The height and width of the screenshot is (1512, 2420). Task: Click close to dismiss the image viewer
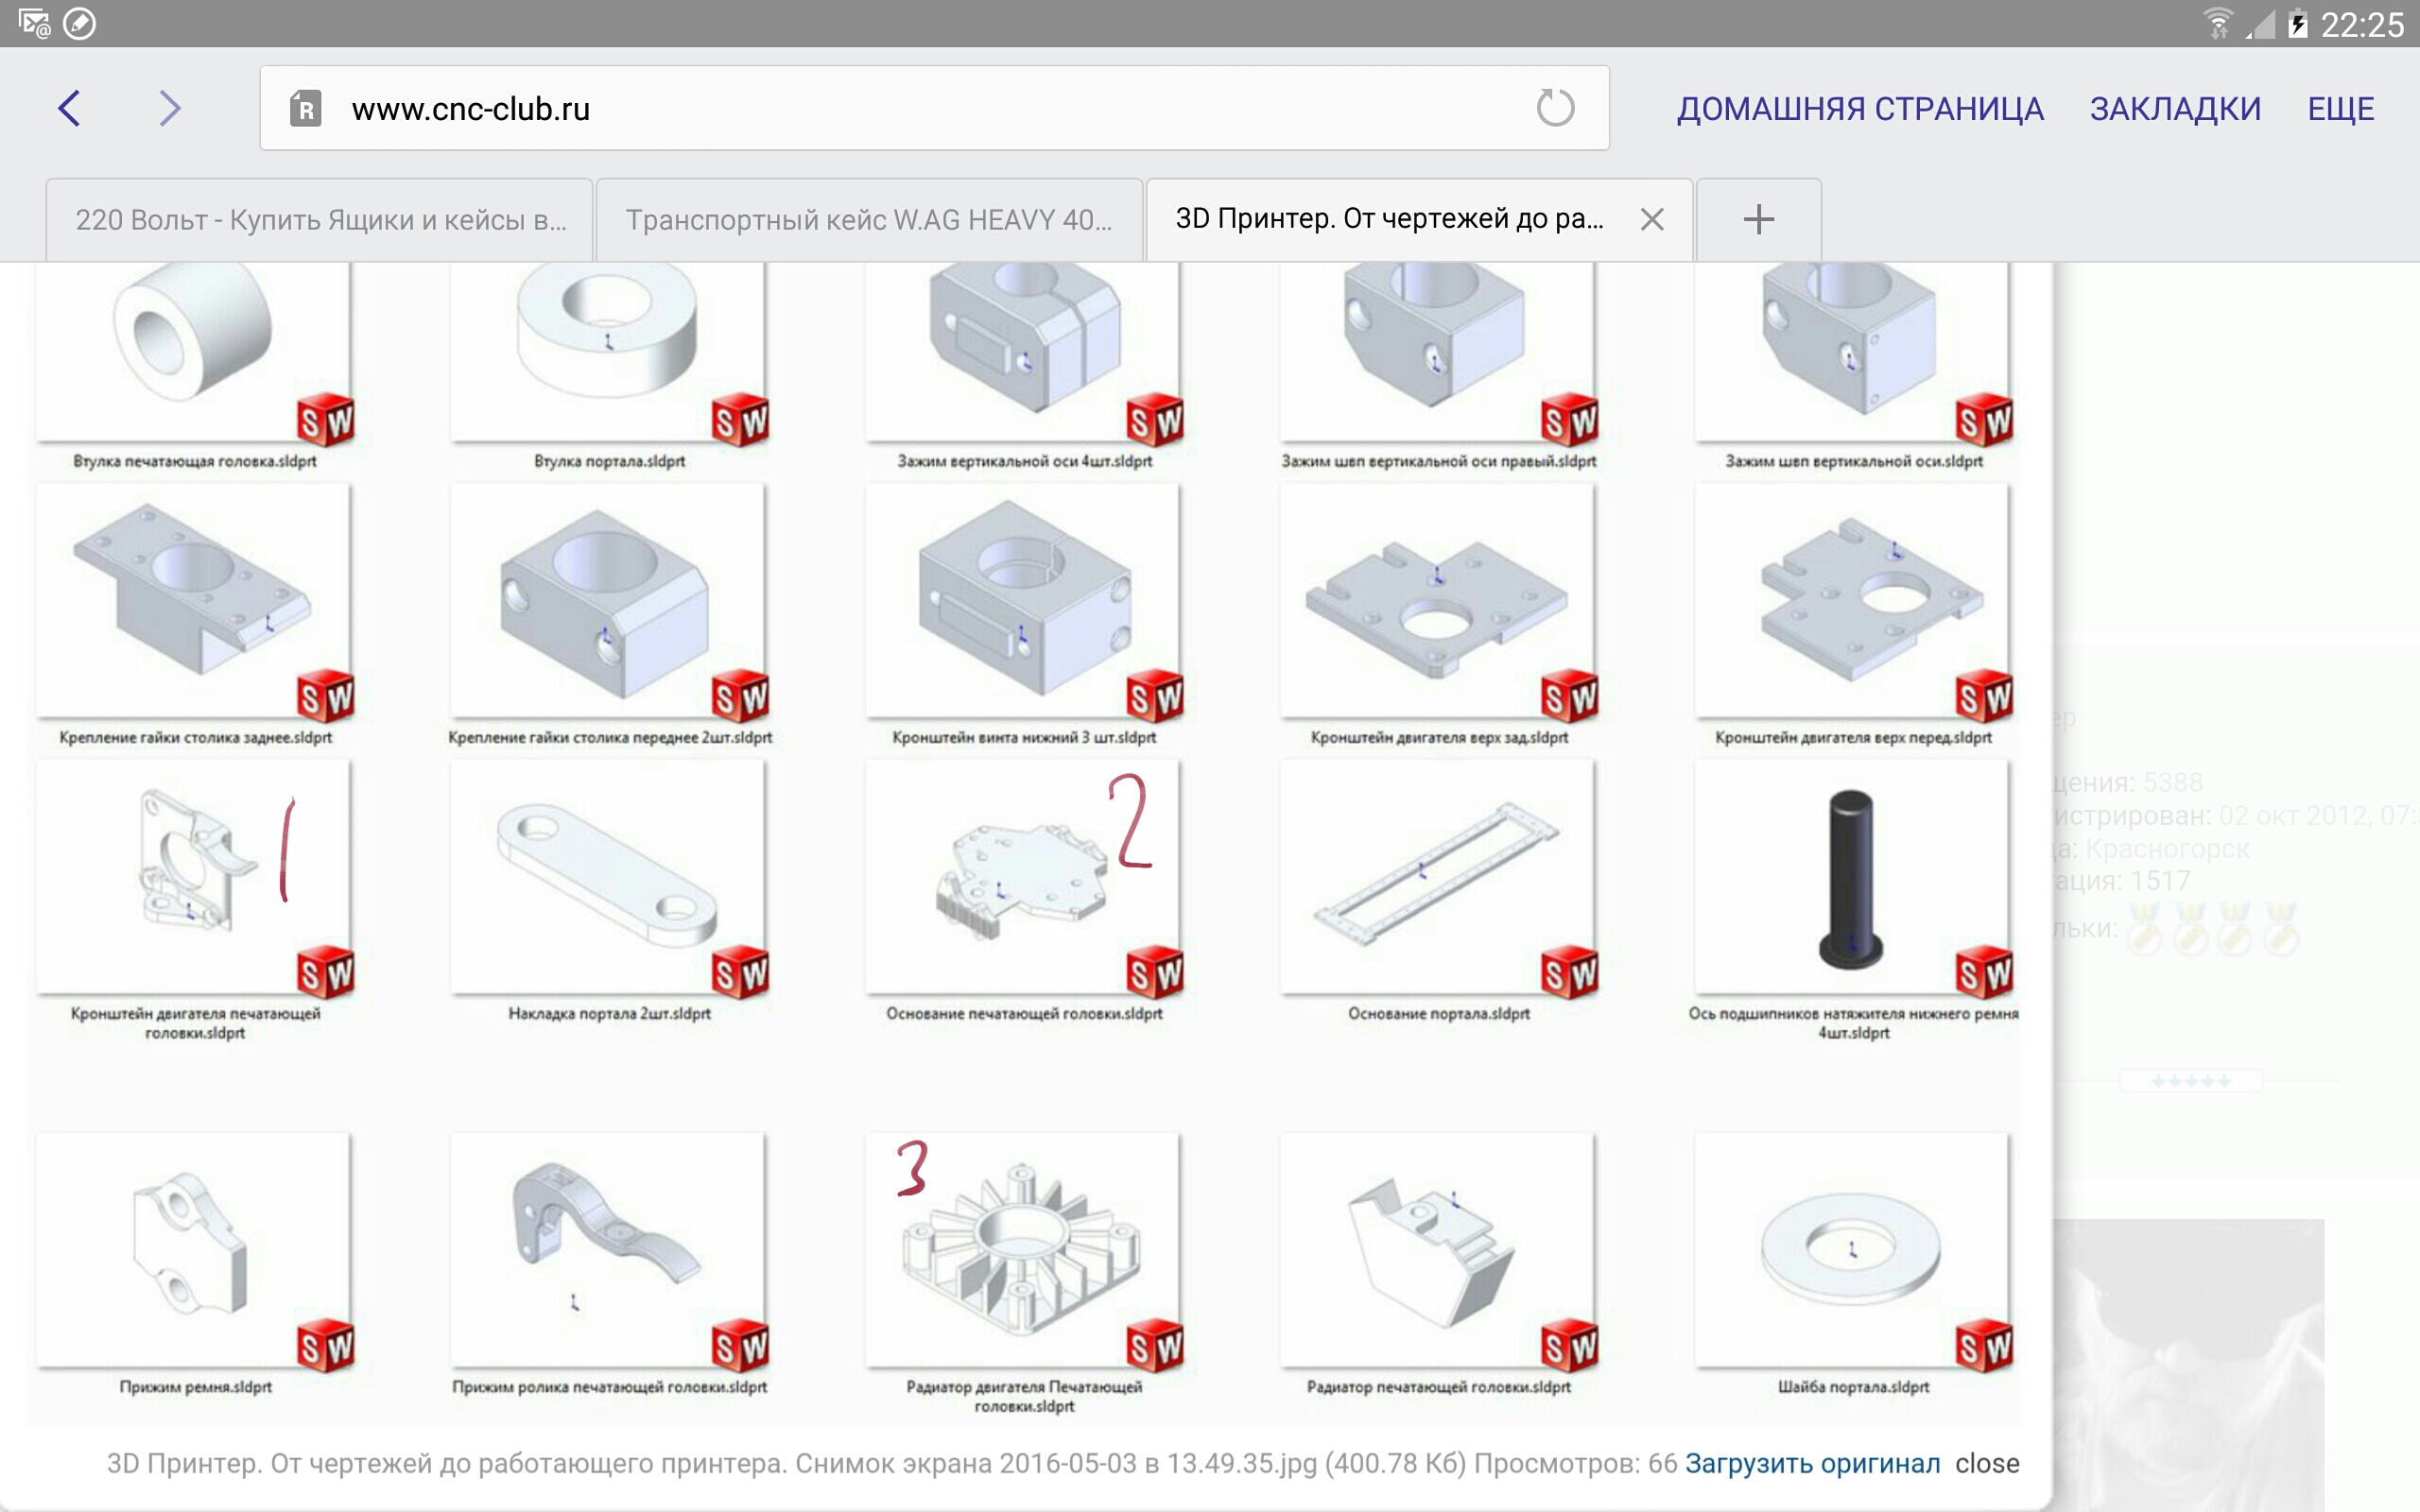coord(1987,1463)
